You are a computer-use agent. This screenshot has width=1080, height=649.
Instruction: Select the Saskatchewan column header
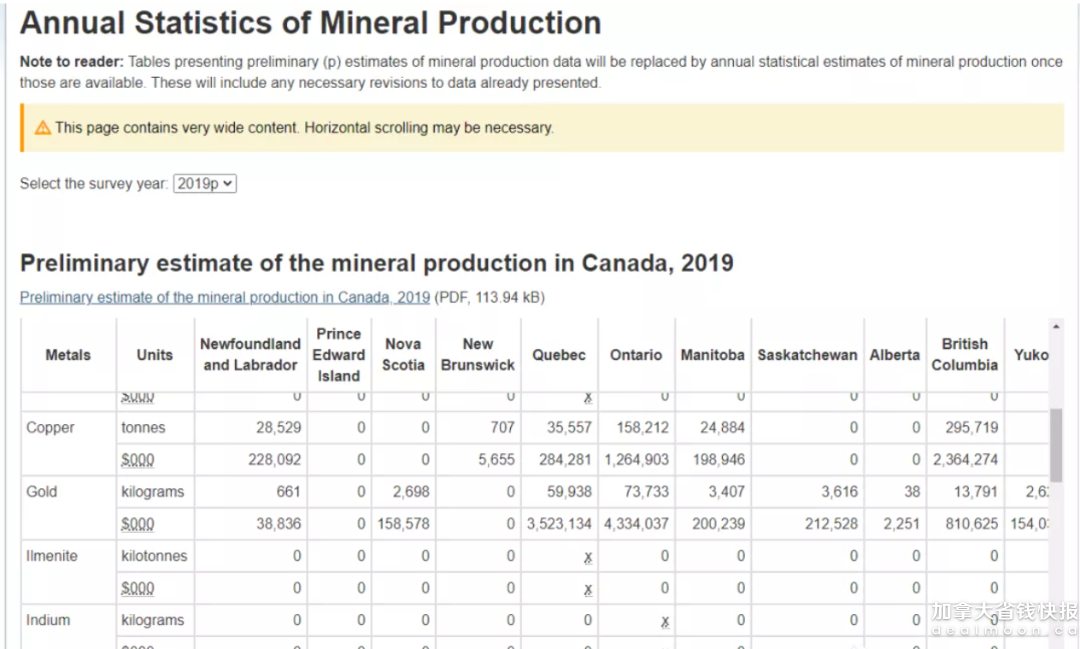[807, 355]
